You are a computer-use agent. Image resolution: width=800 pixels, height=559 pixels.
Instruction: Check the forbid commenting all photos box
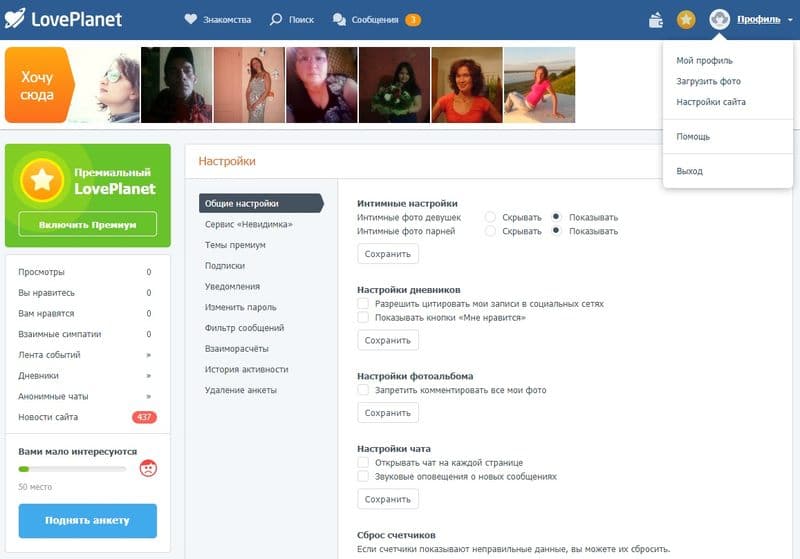tap(364, 390)
